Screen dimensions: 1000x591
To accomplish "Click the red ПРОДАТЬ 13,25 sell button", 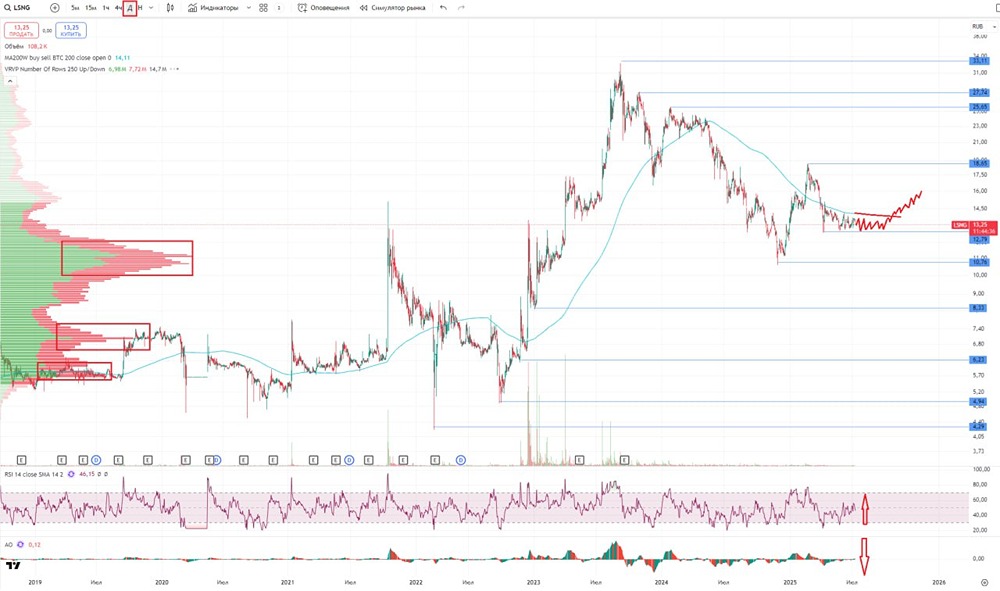I will click(x=21, y=31).
